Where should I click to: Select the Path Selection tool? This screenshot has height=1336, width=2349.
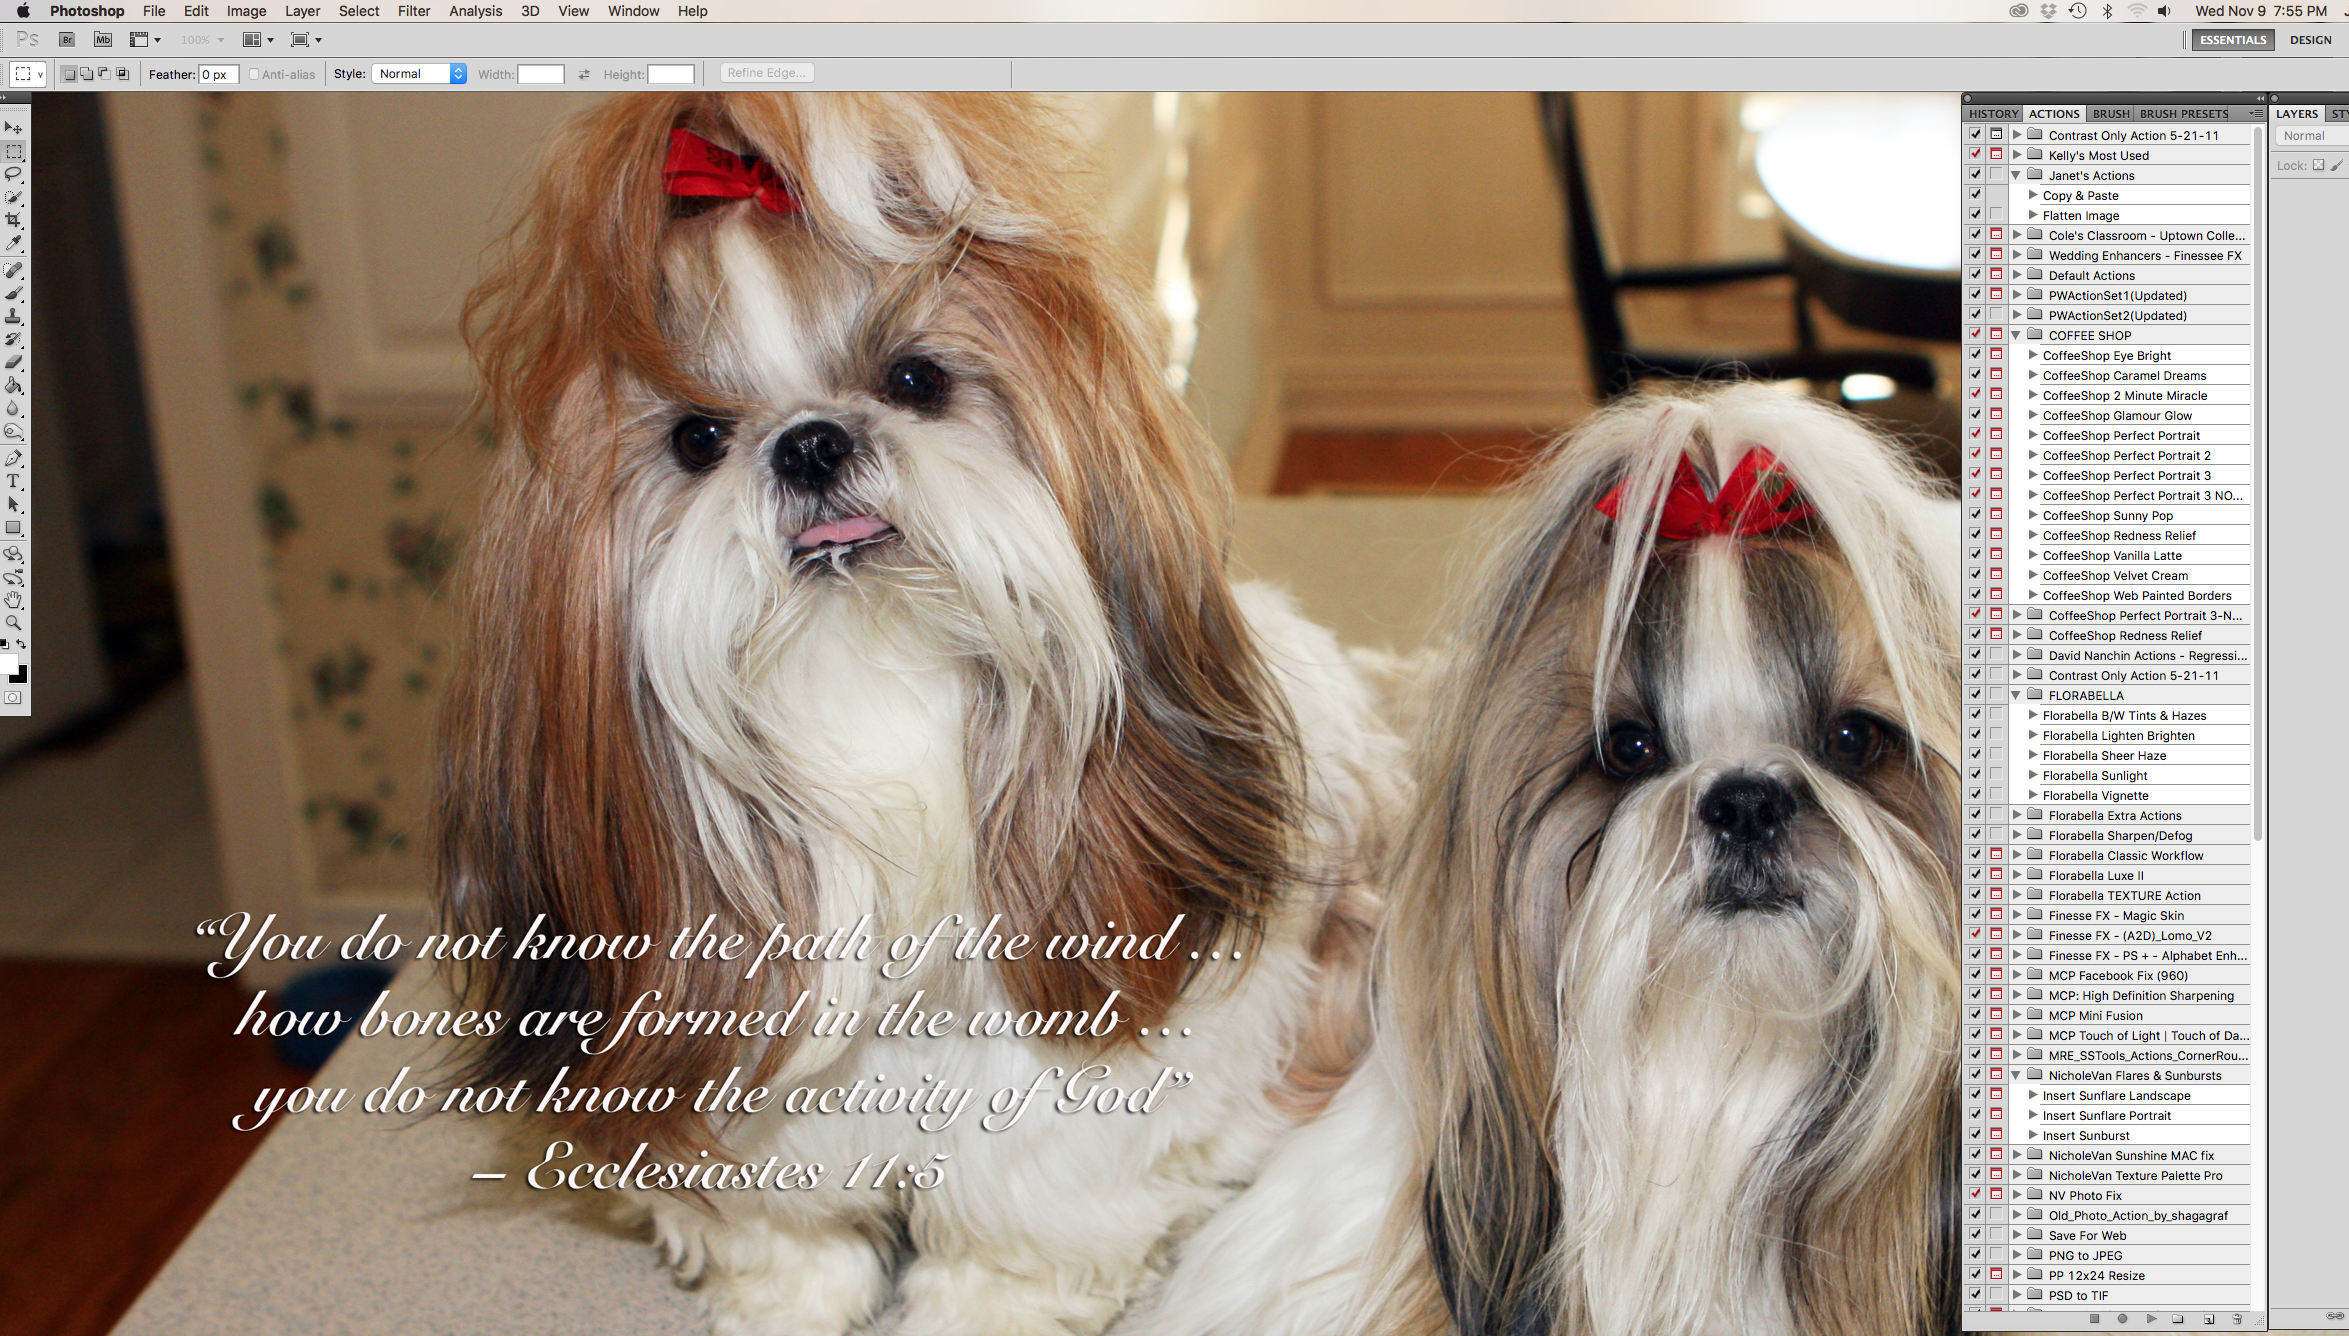pos(13,504)
